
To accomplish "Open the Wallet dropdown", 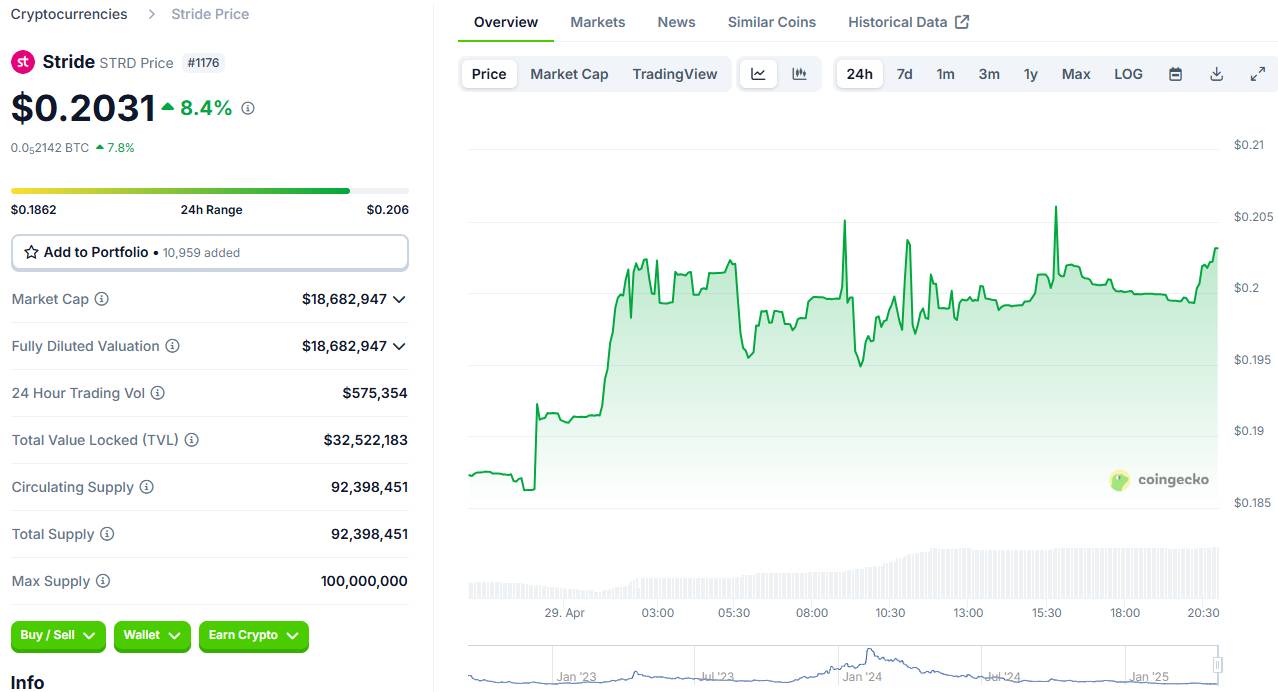I will point(152,636).
